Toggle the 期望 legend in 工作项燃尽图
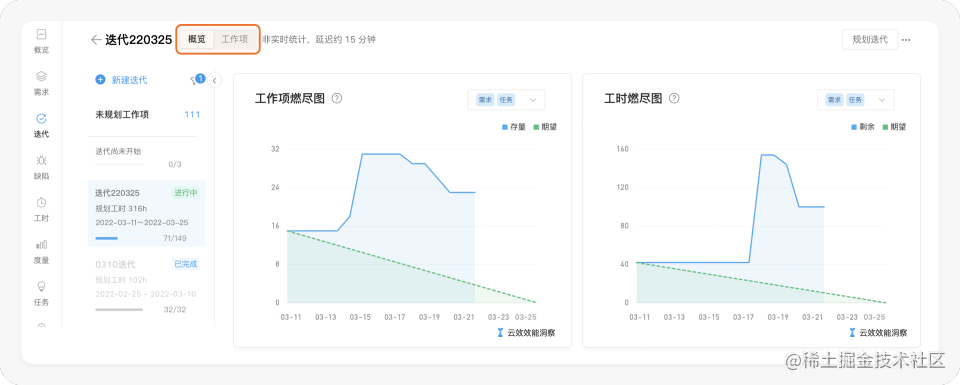Viewport: 960px width, 385px height. (545, 127)
